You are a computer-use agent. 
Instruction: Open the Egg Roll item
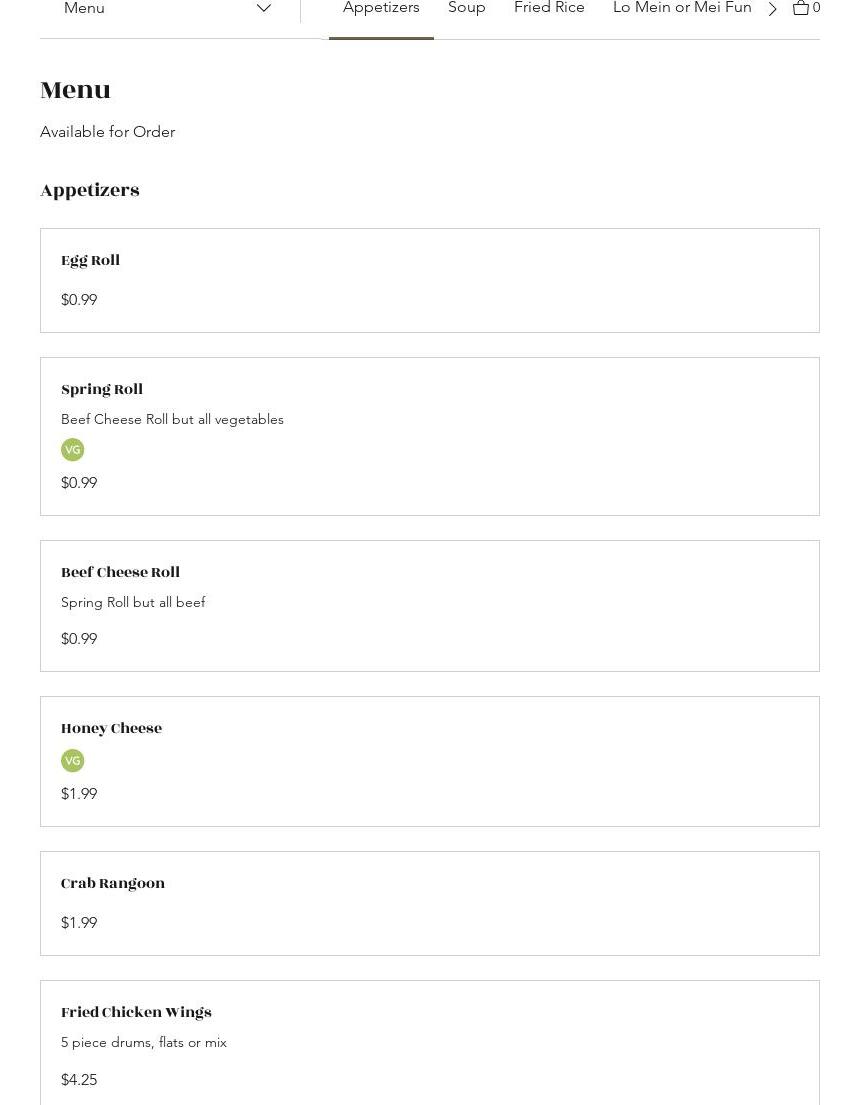(x=91, y=261)
